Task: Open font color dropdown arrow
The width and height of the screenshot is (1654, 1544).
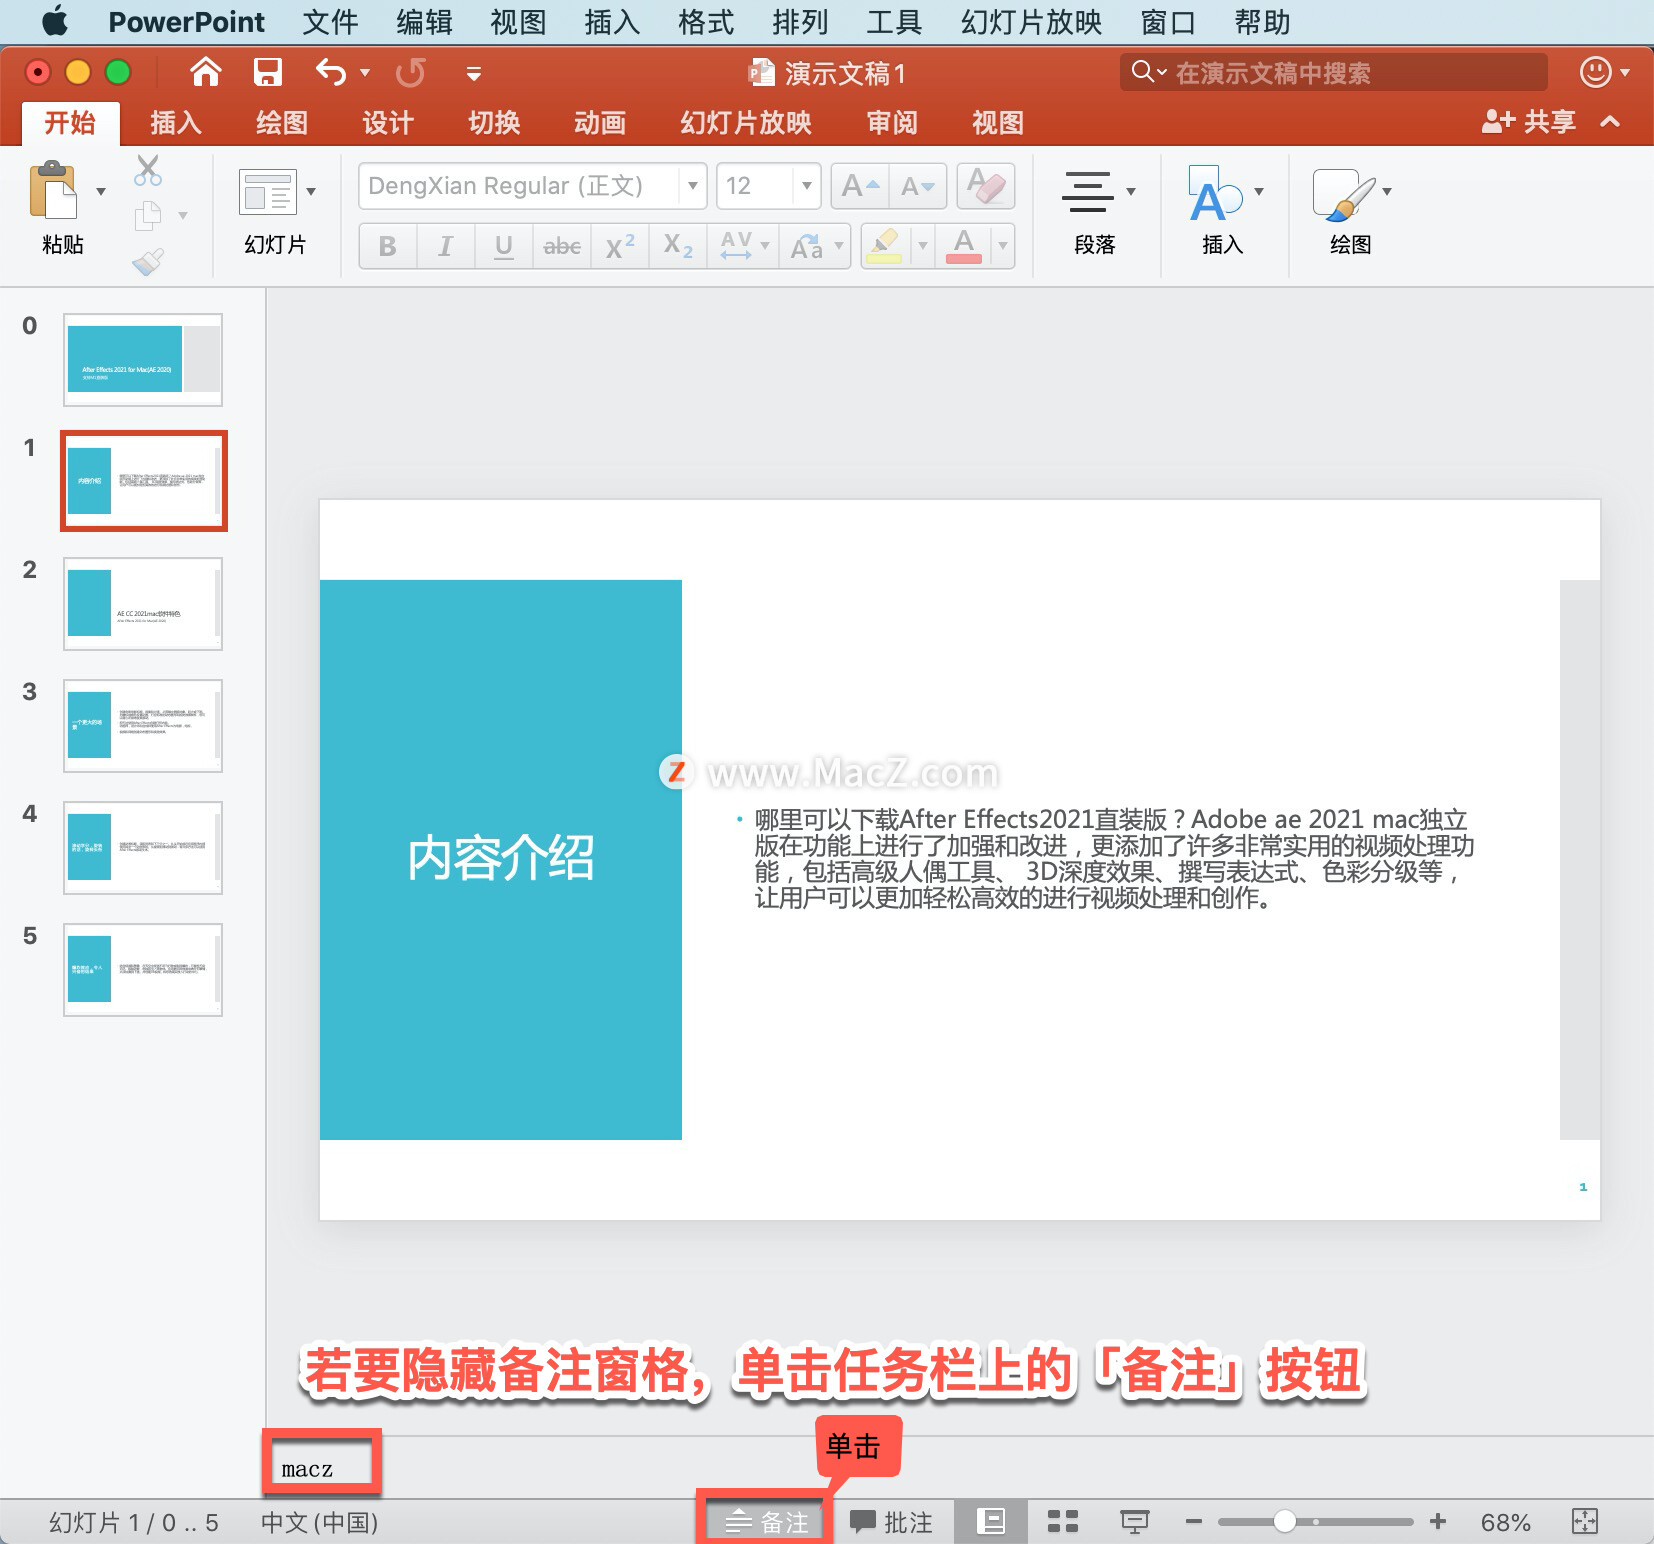Action: coord(1002,246)
